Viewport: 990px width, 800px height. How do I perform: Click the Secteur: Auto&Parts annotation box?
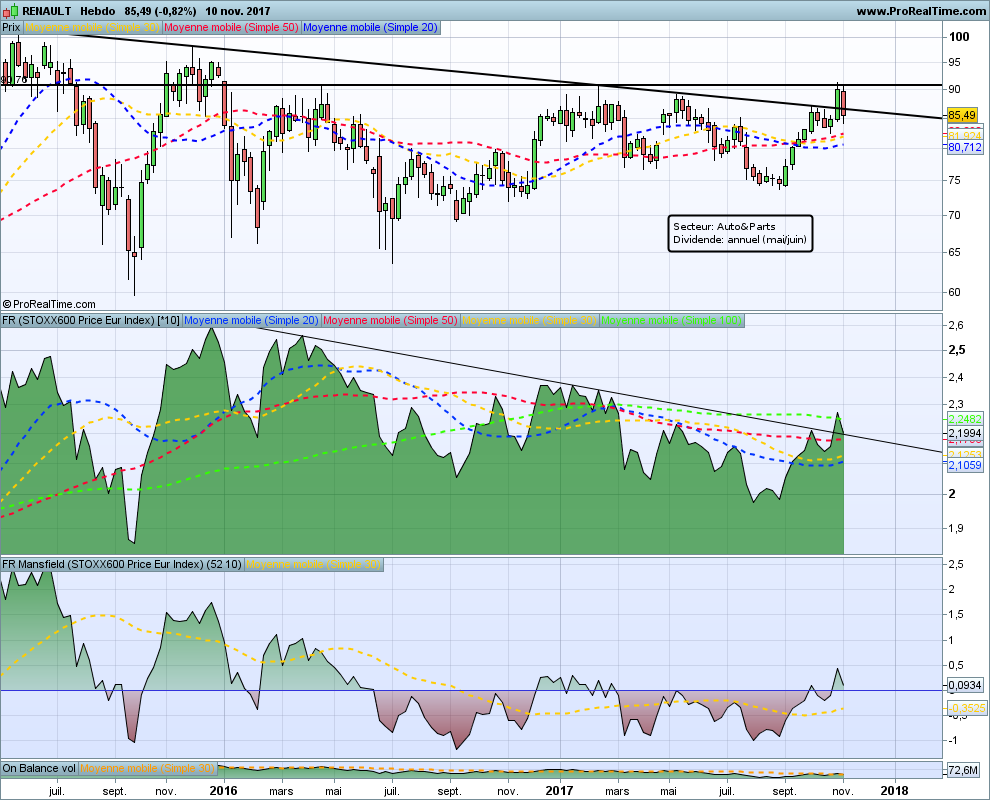pos(741,234)
